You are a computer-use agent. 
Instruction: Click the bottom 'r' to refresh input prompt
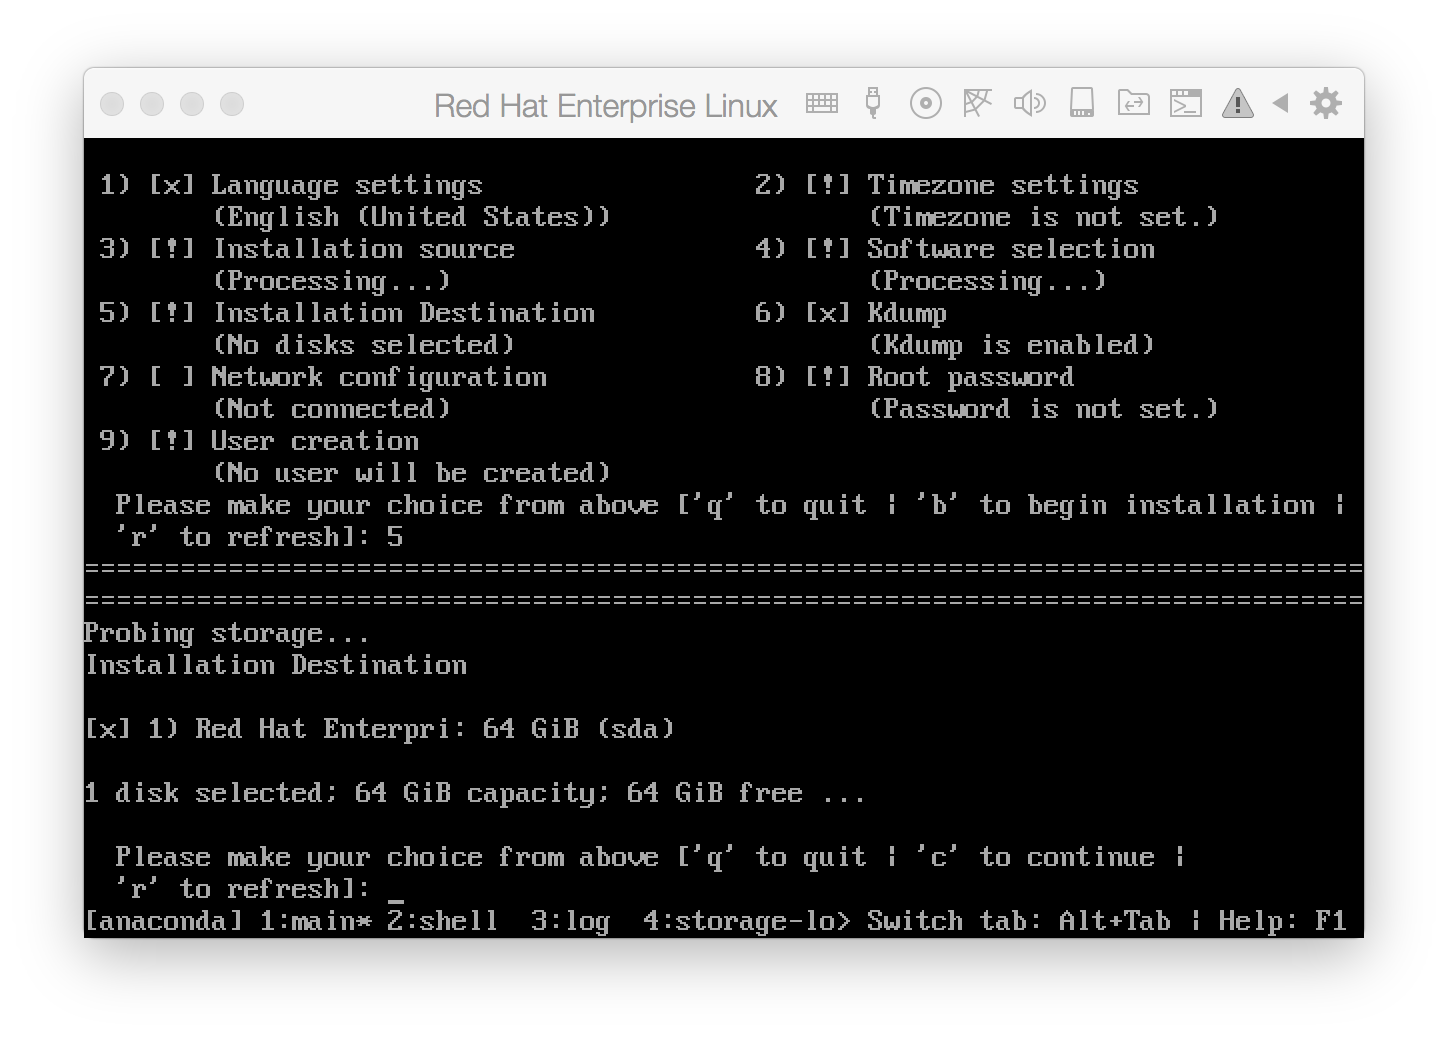[395, 889]
